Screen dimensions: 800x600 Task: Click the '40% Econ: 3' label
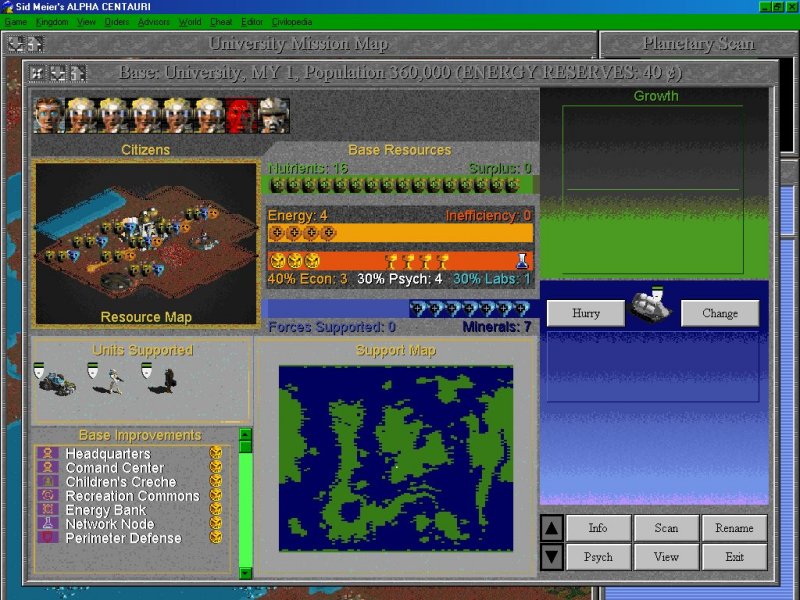coord(307,279)
